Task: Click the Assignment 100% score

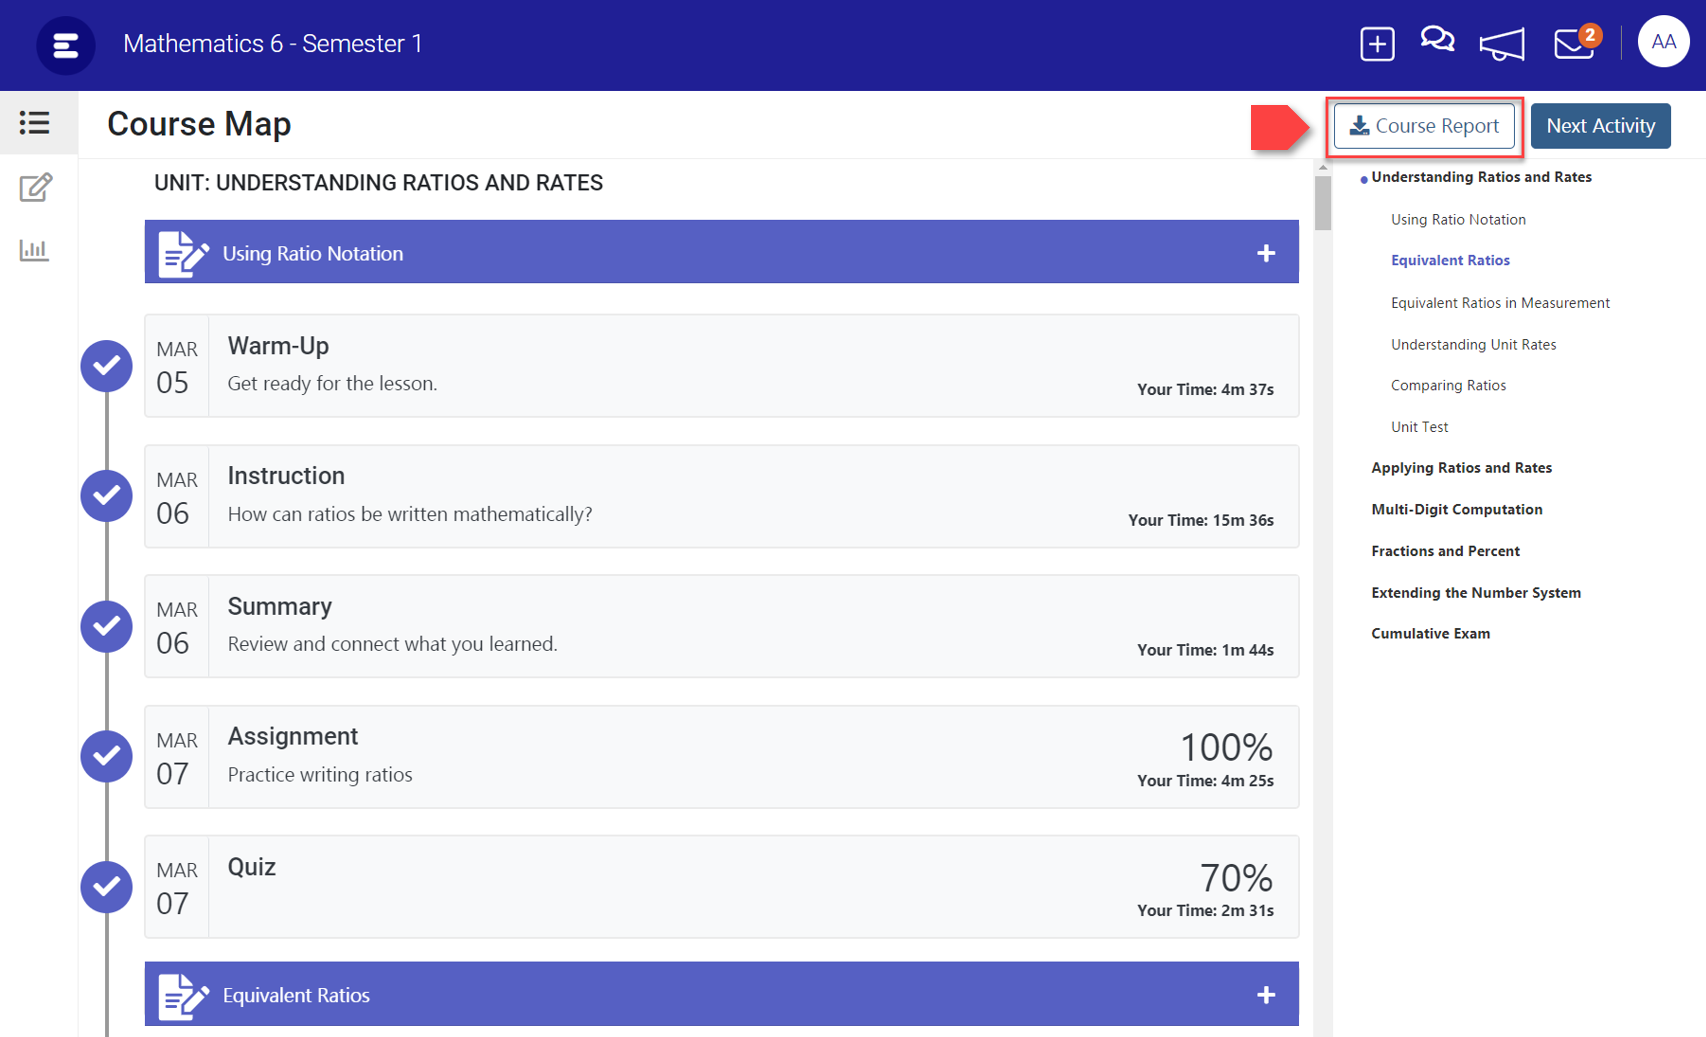Action: (x=1226, y=747)
